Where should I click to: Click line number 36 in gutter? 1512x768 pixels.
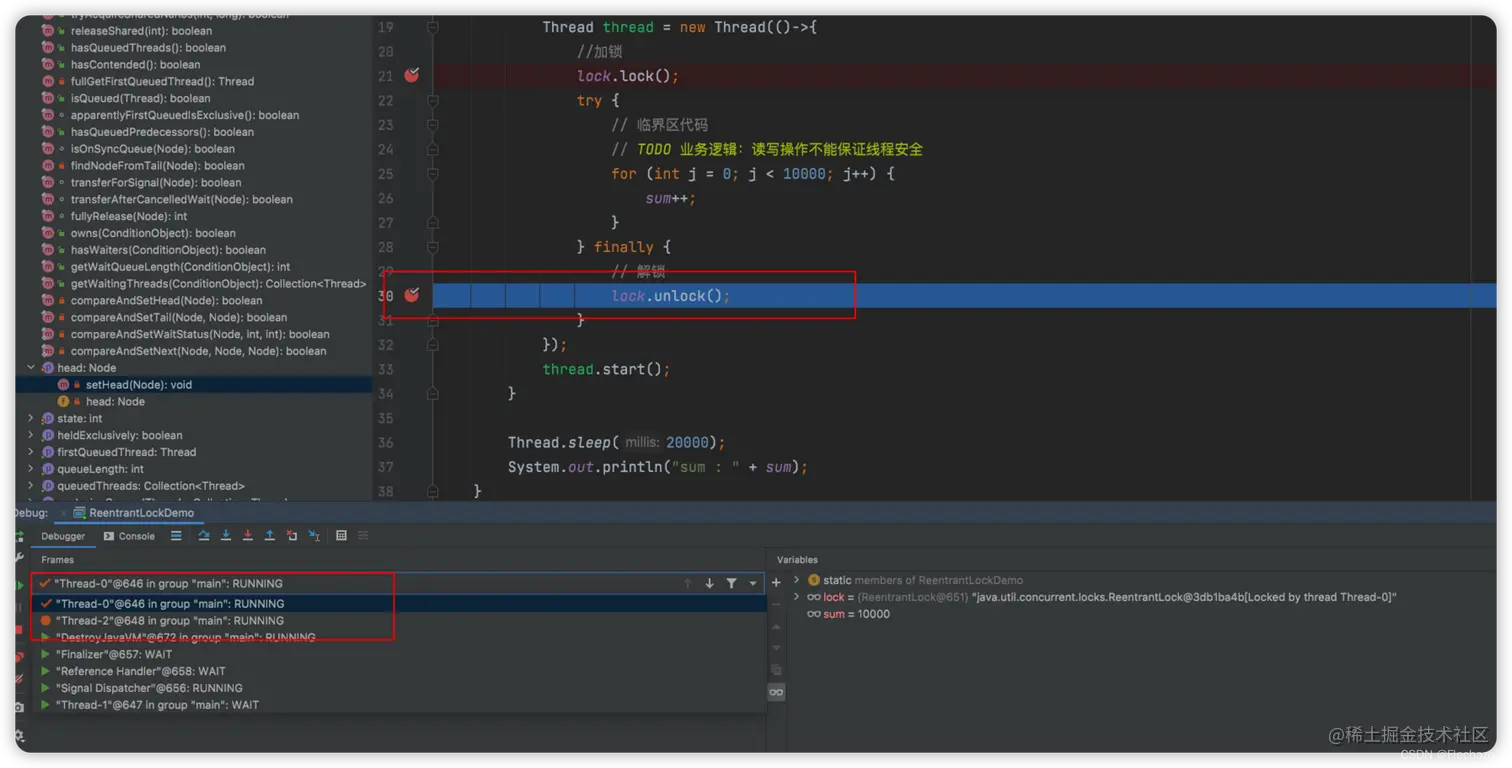pos(386,442)
